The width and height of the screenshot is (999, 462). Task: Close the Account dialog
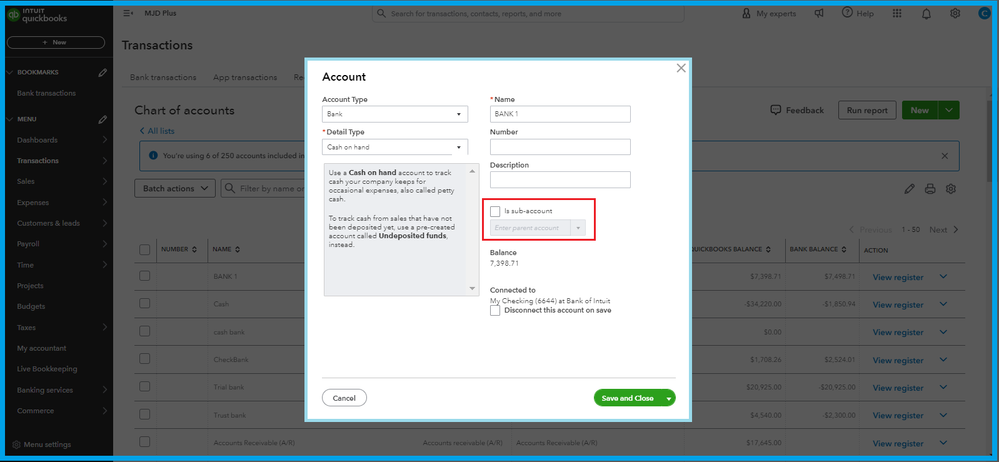pos(681,68)
